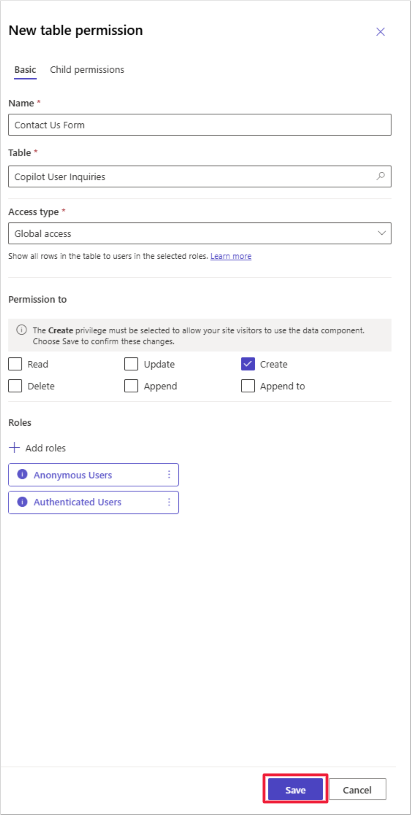Click info icon beside Authenticated Users
The height and width of the screenshot is (815, 411).
tap(22, 502)
